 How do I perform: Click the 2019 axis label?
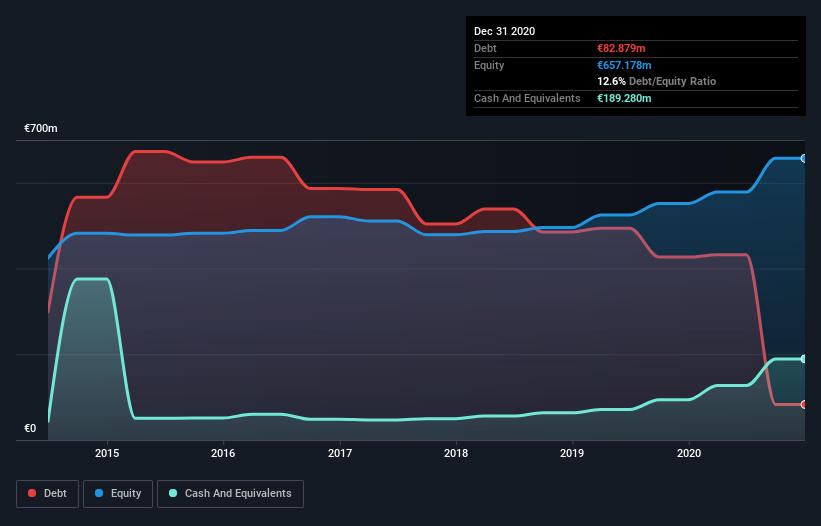click(572, 453)
